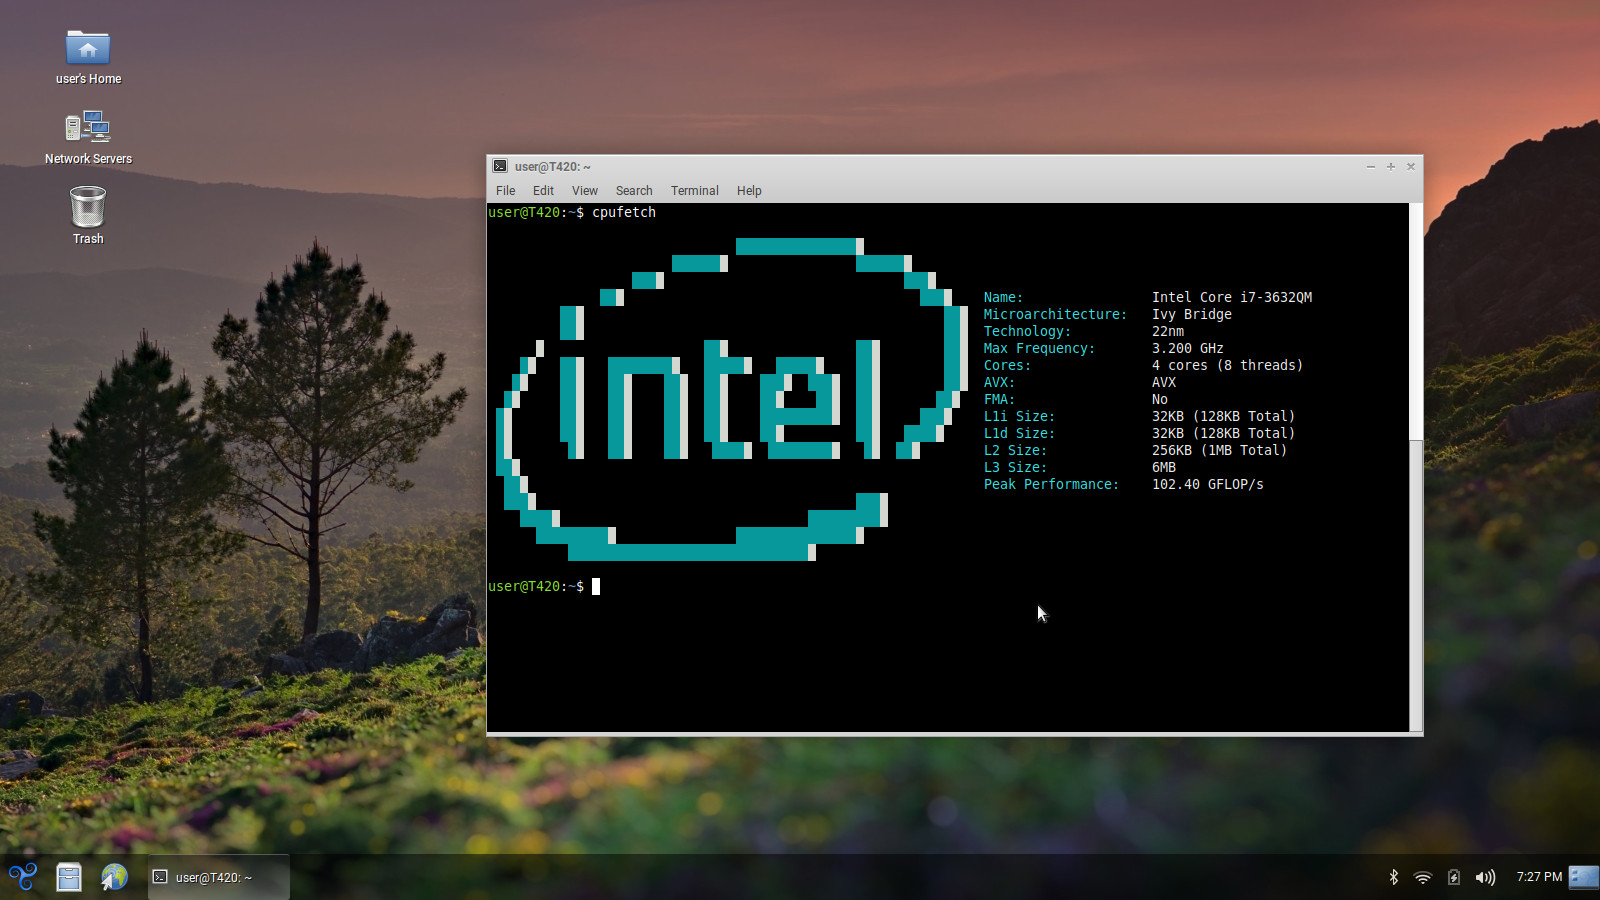The image size is (1600, 900).
Task: Click the terminal vertical scrollbar
Action: pyautogui.click(x=1416, y=467)
